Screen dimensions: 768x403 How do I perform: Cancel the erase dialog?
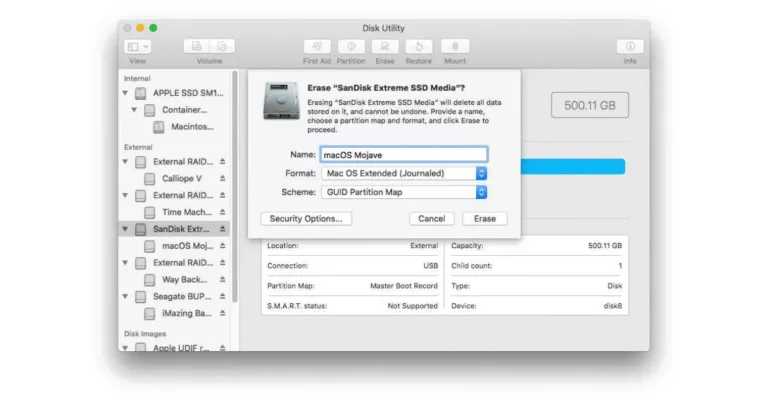(431, 218)
